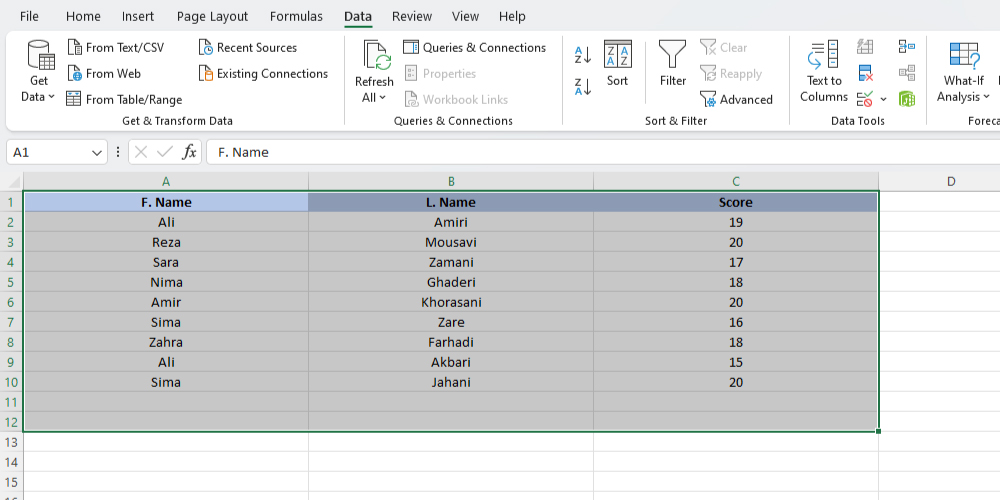Click Advanced filter button
The width and height of the screenshot is (1000, 500).
coord(737,99)
